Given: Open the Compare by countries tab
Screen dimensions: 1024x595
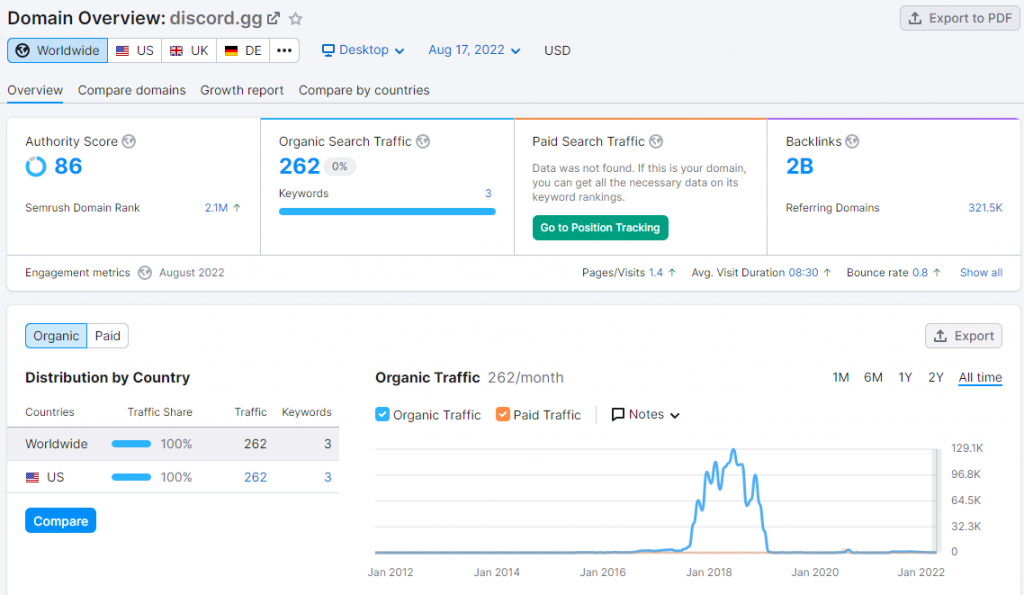Looking at the screenshot, I should click(x=364, y=90).
